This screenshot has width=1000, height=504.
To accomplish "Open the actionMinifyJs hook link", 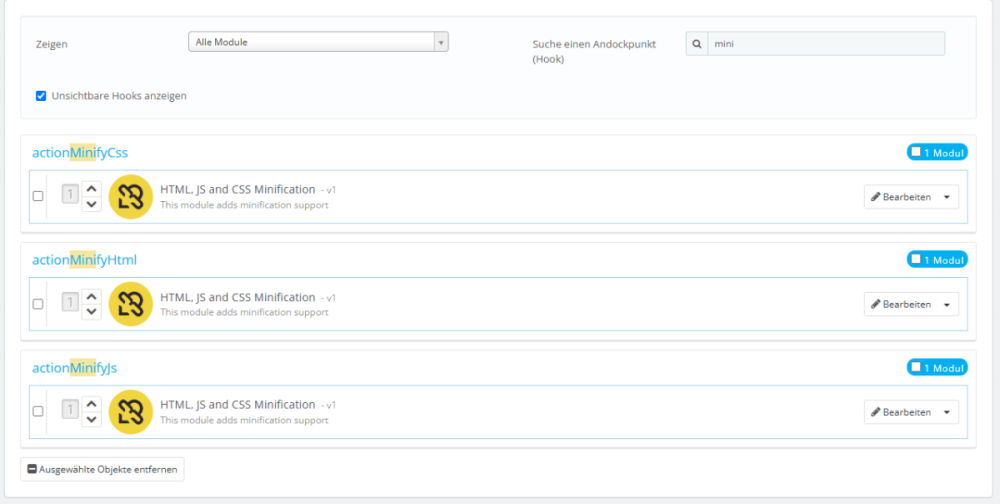I will (x=75, y=368).
